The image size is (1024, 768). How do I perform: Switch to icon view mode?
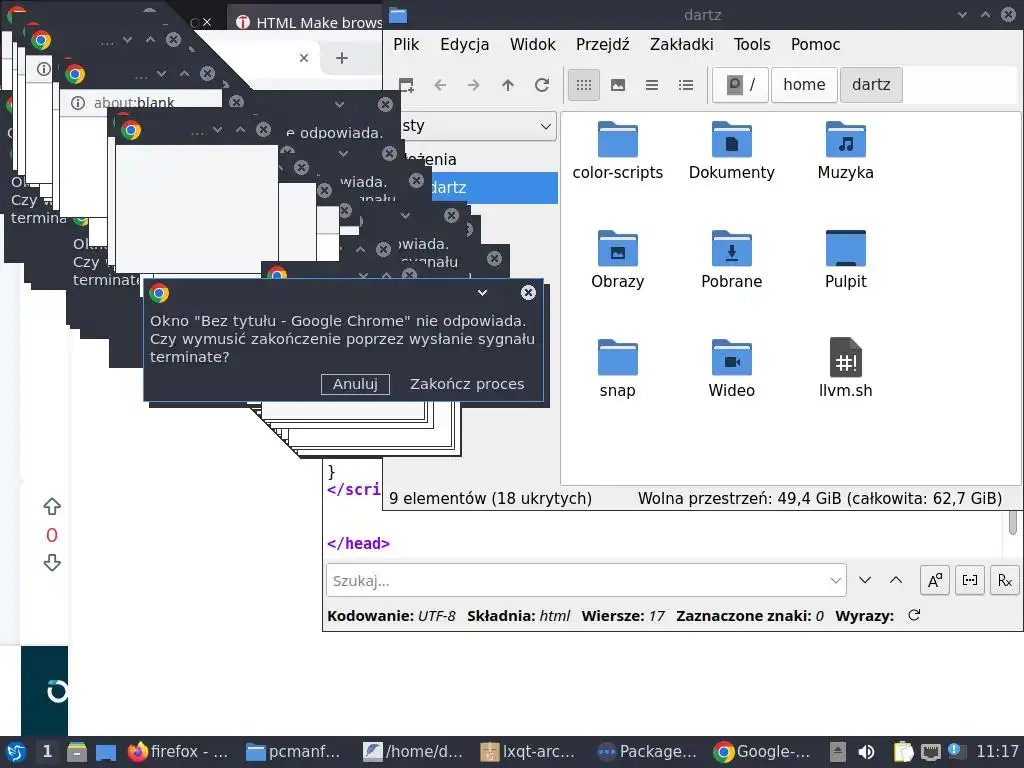tap(584, 85)
